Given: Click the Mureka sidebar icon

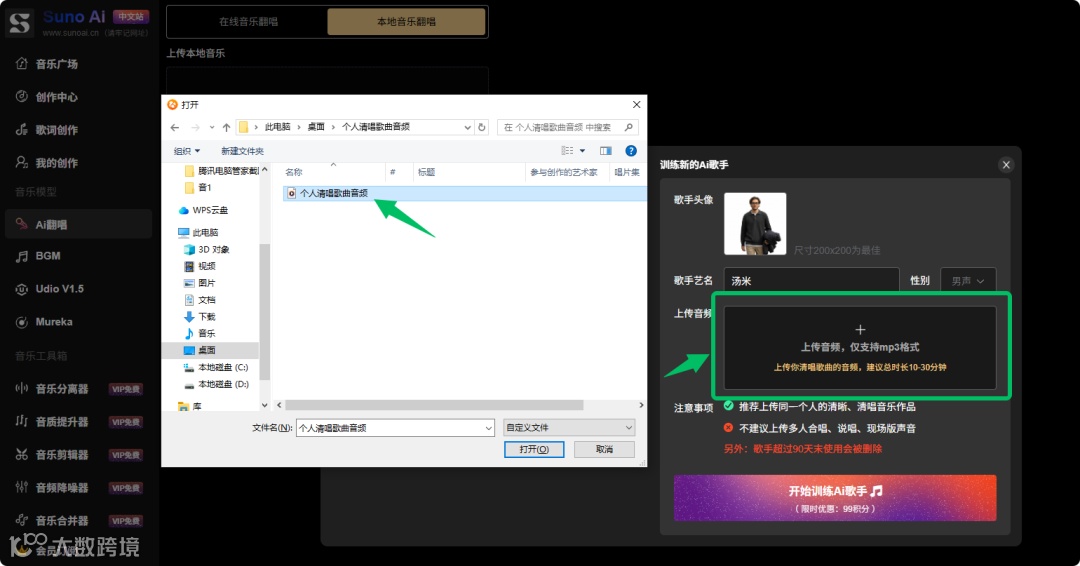Looking at the screenshot, I should click(21, 322).
